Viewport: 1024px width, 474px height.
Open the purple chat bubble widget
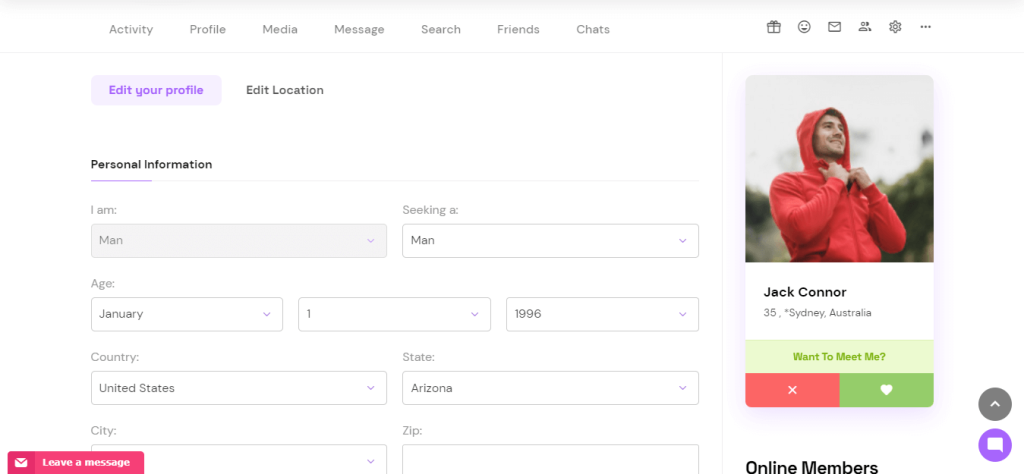(995, 445)
